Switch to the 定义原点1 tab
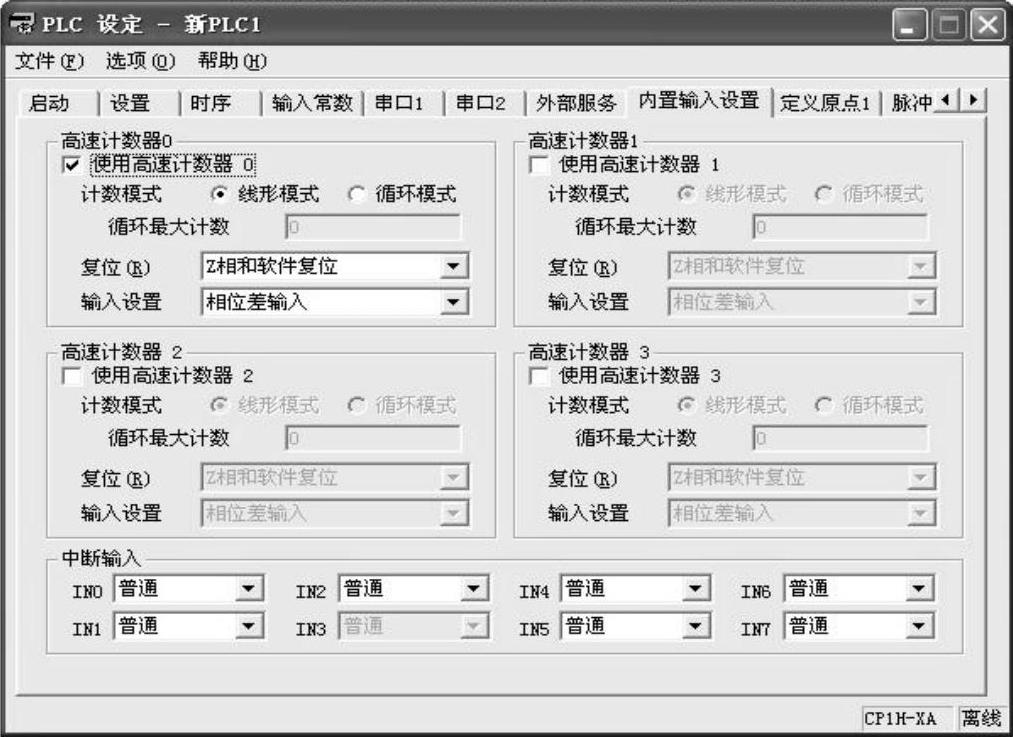This screenshot has width=1013, height=737. click(x=825, y=103)
